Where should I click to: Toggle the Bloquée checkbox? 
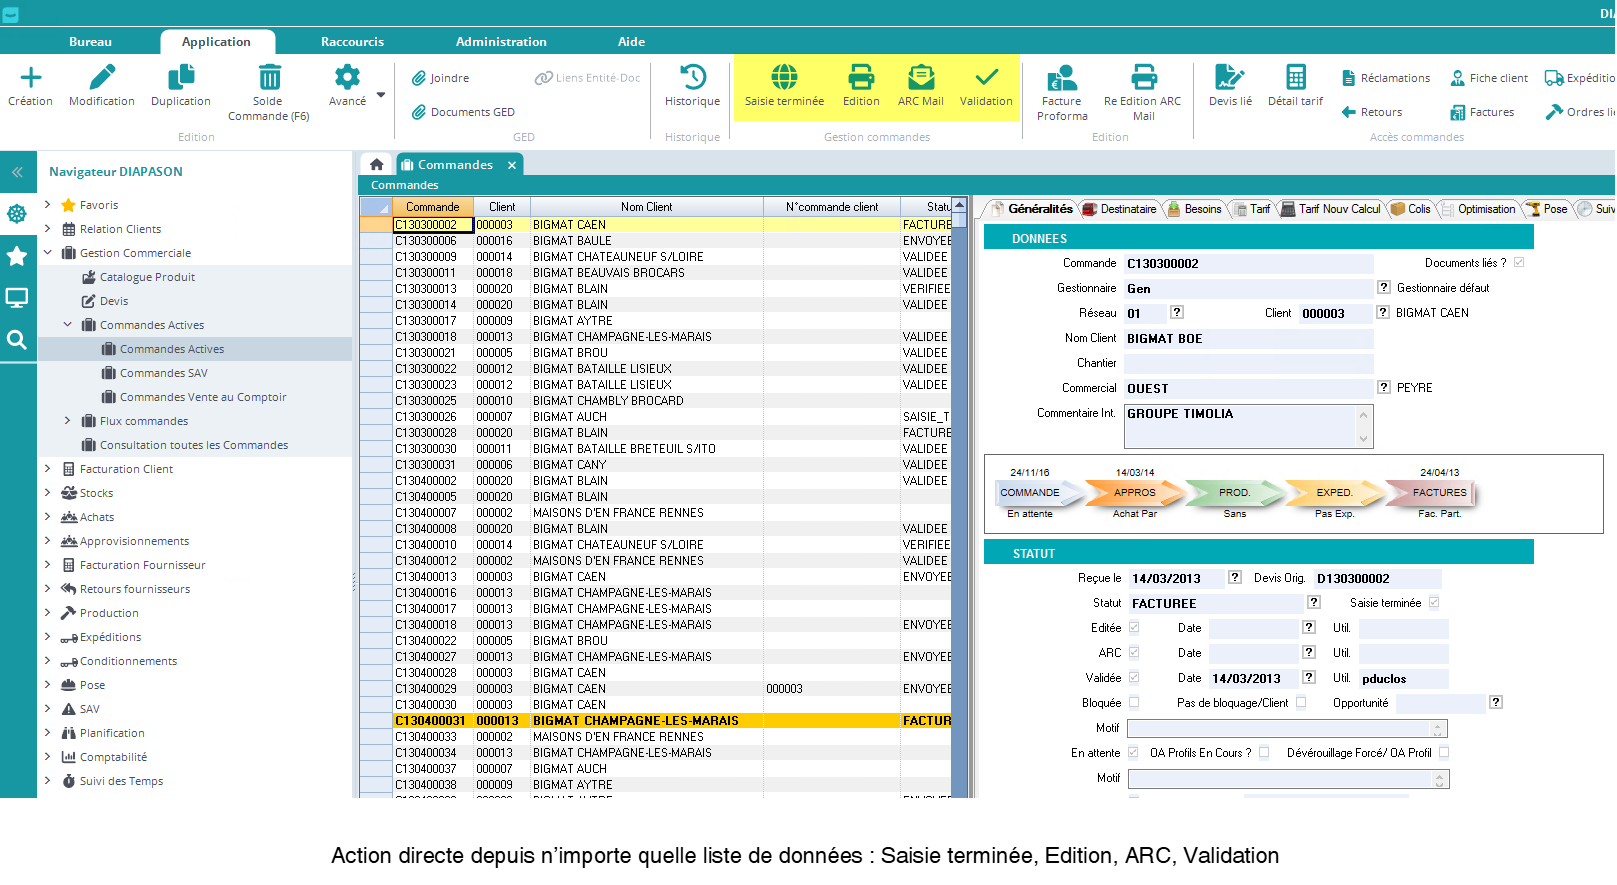pyautogui.click(x=1134, y=702)
